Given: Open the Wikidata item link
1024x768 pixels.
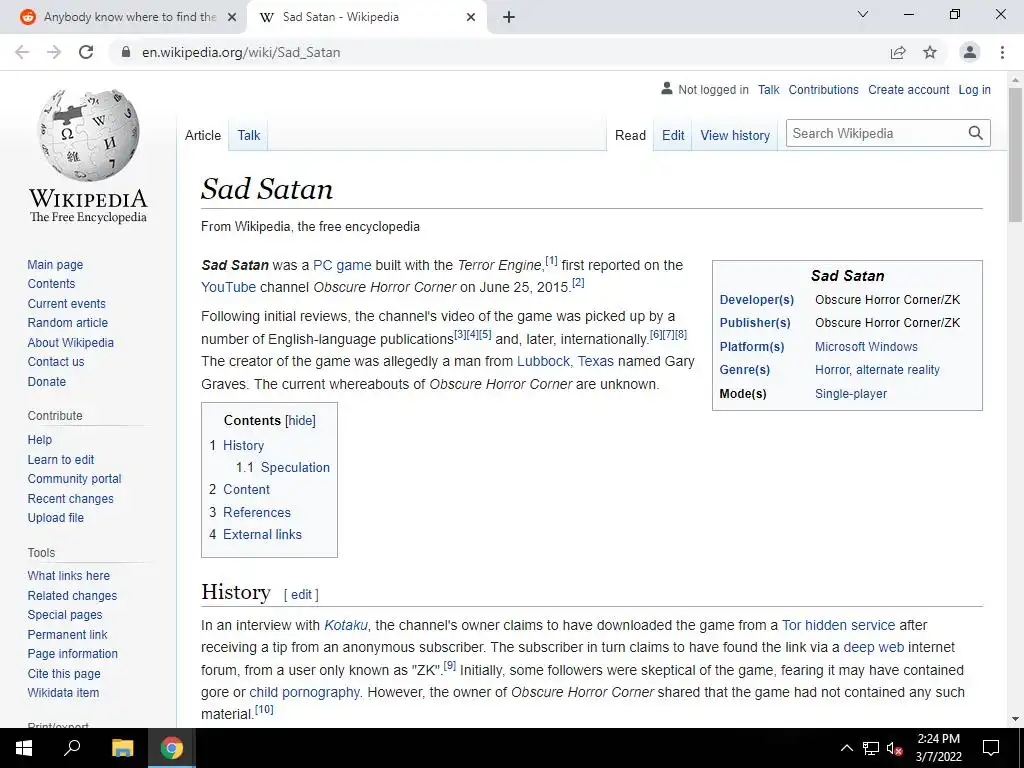Looking at the screenshot, I should [x=63, y=693].
